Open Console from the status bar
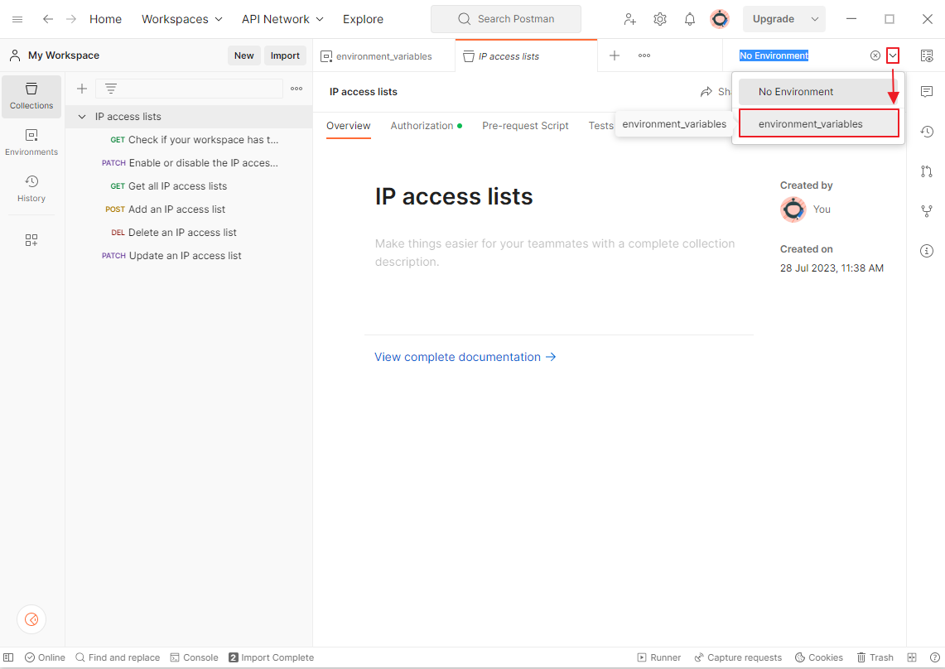This screenshot has width=945, height=669. click(x=194, y=658)
